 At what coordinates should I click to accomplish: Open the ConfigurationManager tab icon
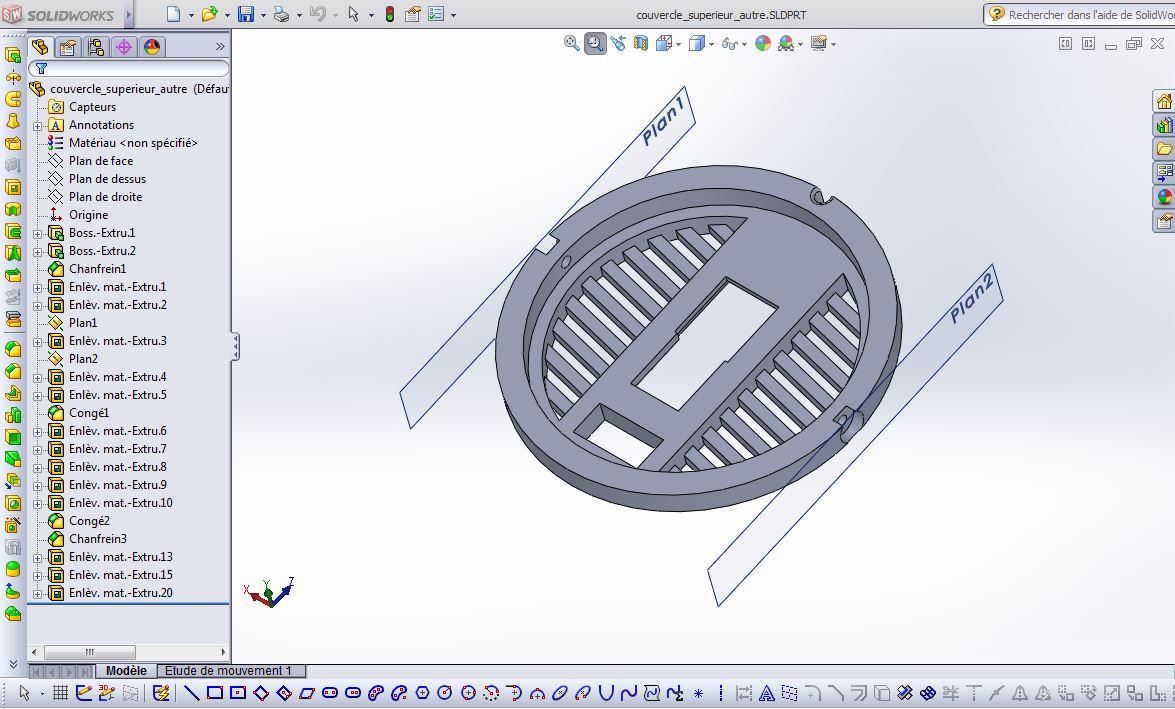[x=96, y=47]
